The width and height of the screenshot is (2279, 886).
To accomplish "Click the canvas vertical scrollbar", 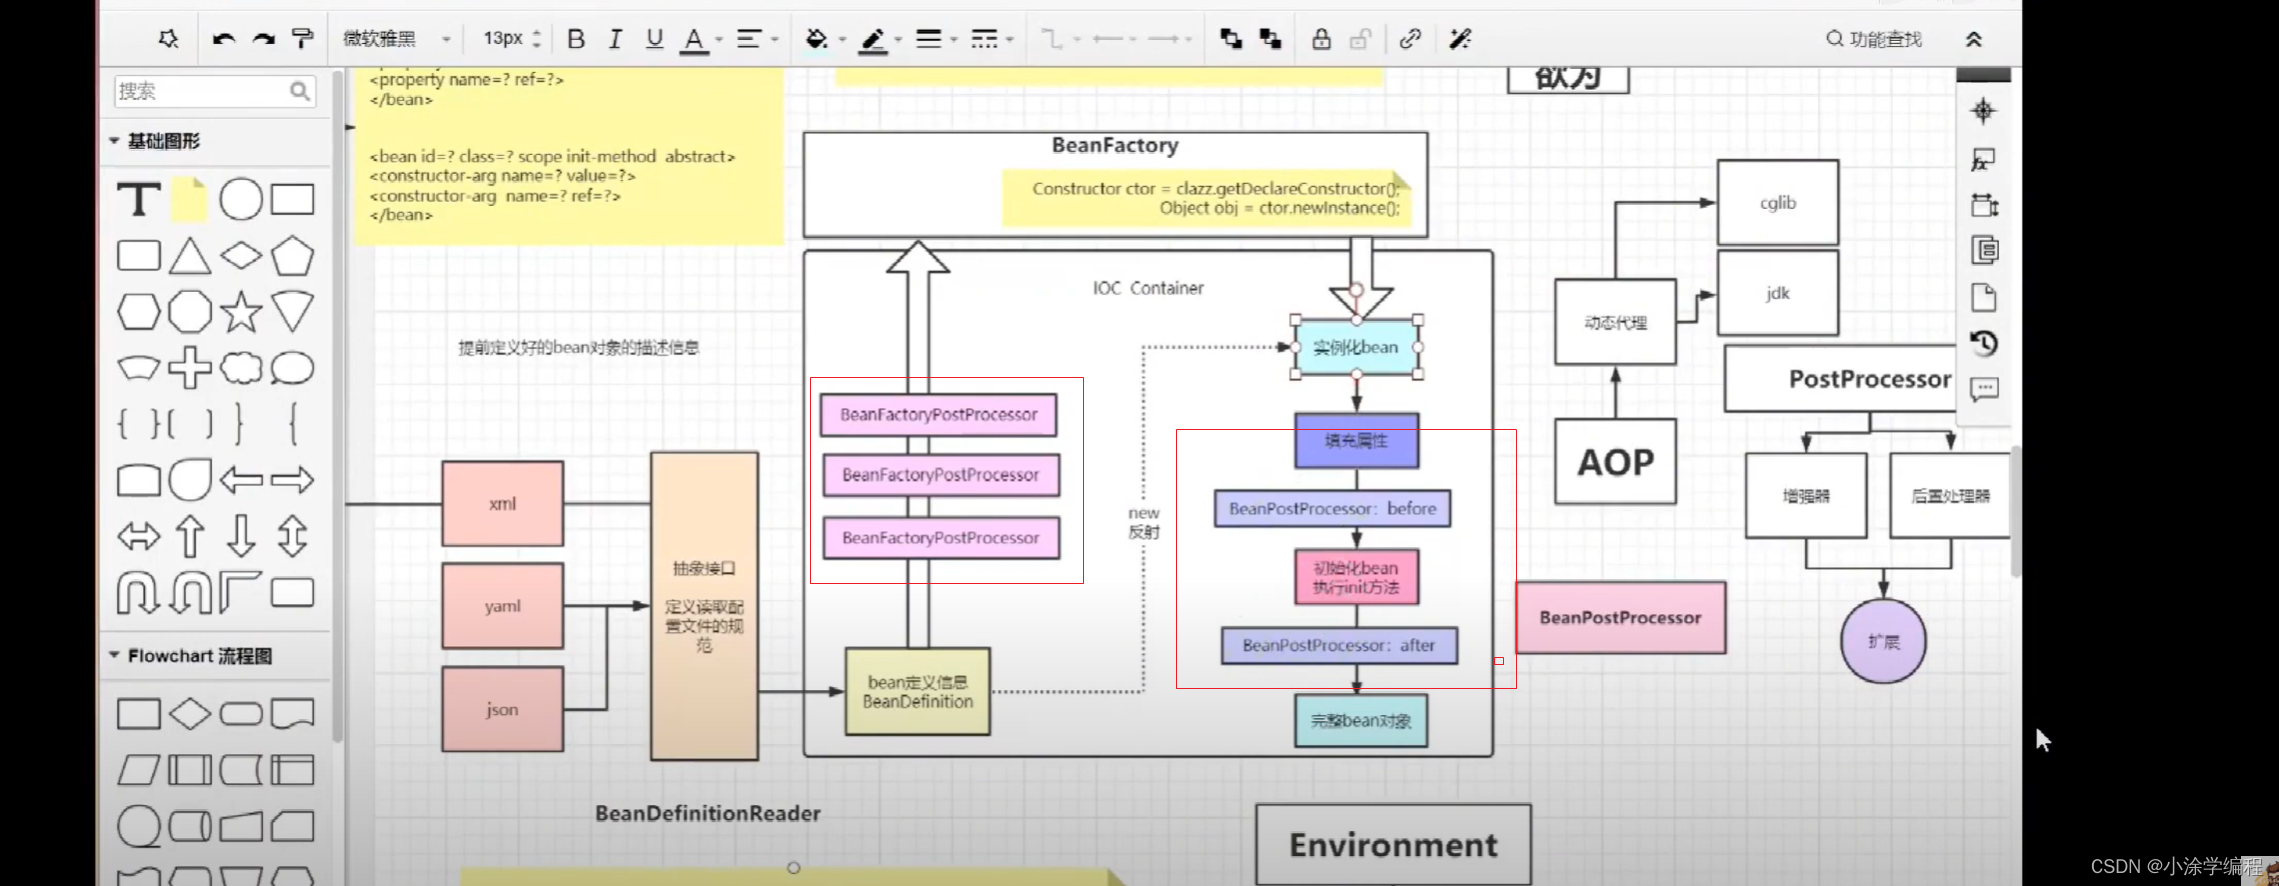I will point(2016,510).
